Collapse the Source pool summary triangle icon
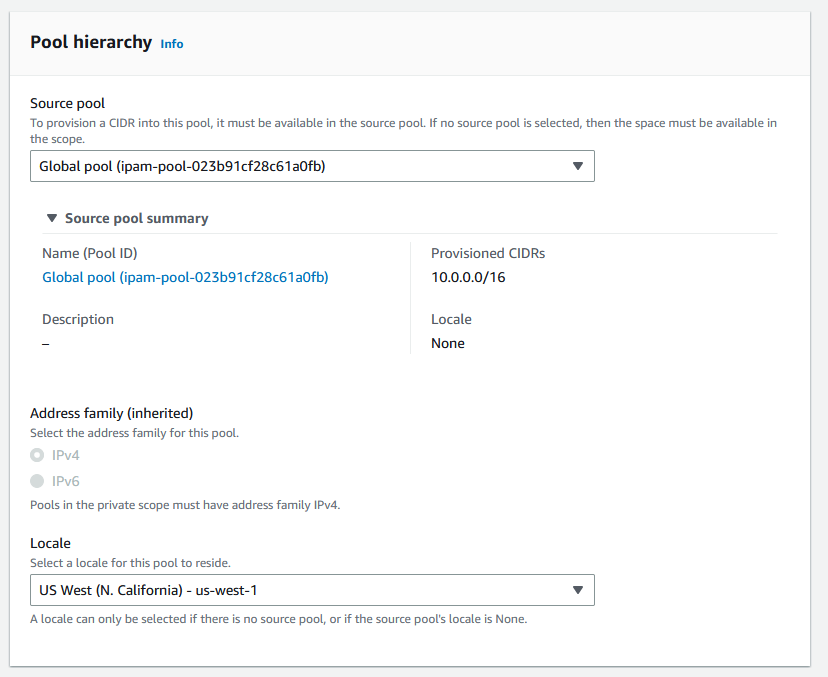The height and width of the screenshot is (677, 828). pos(52,218)
